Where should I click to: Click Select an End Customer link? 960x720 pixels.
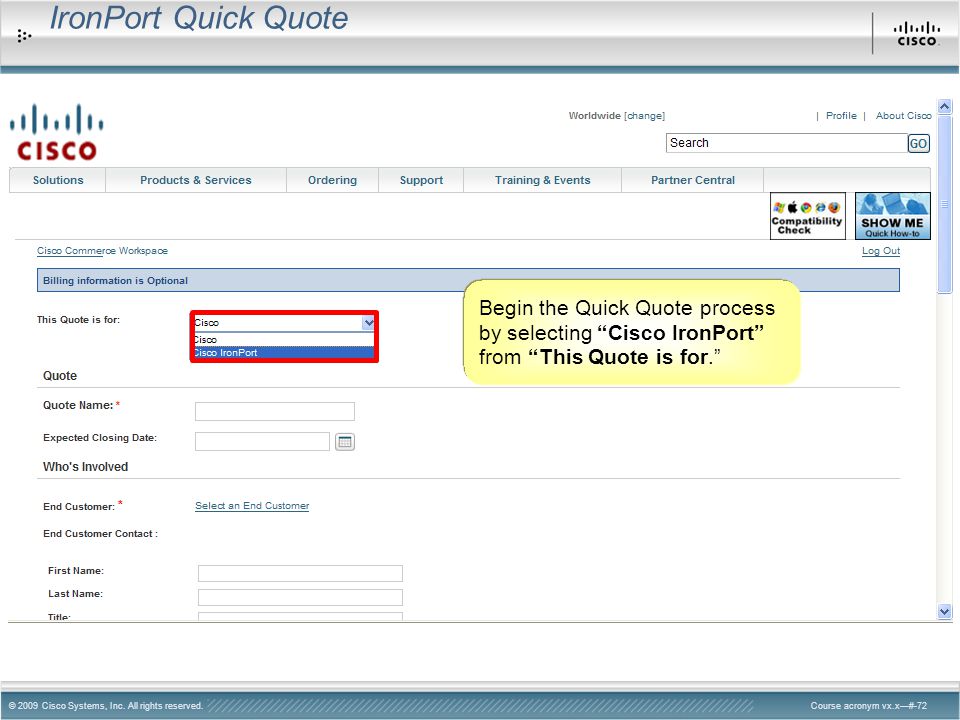(252, 506)
